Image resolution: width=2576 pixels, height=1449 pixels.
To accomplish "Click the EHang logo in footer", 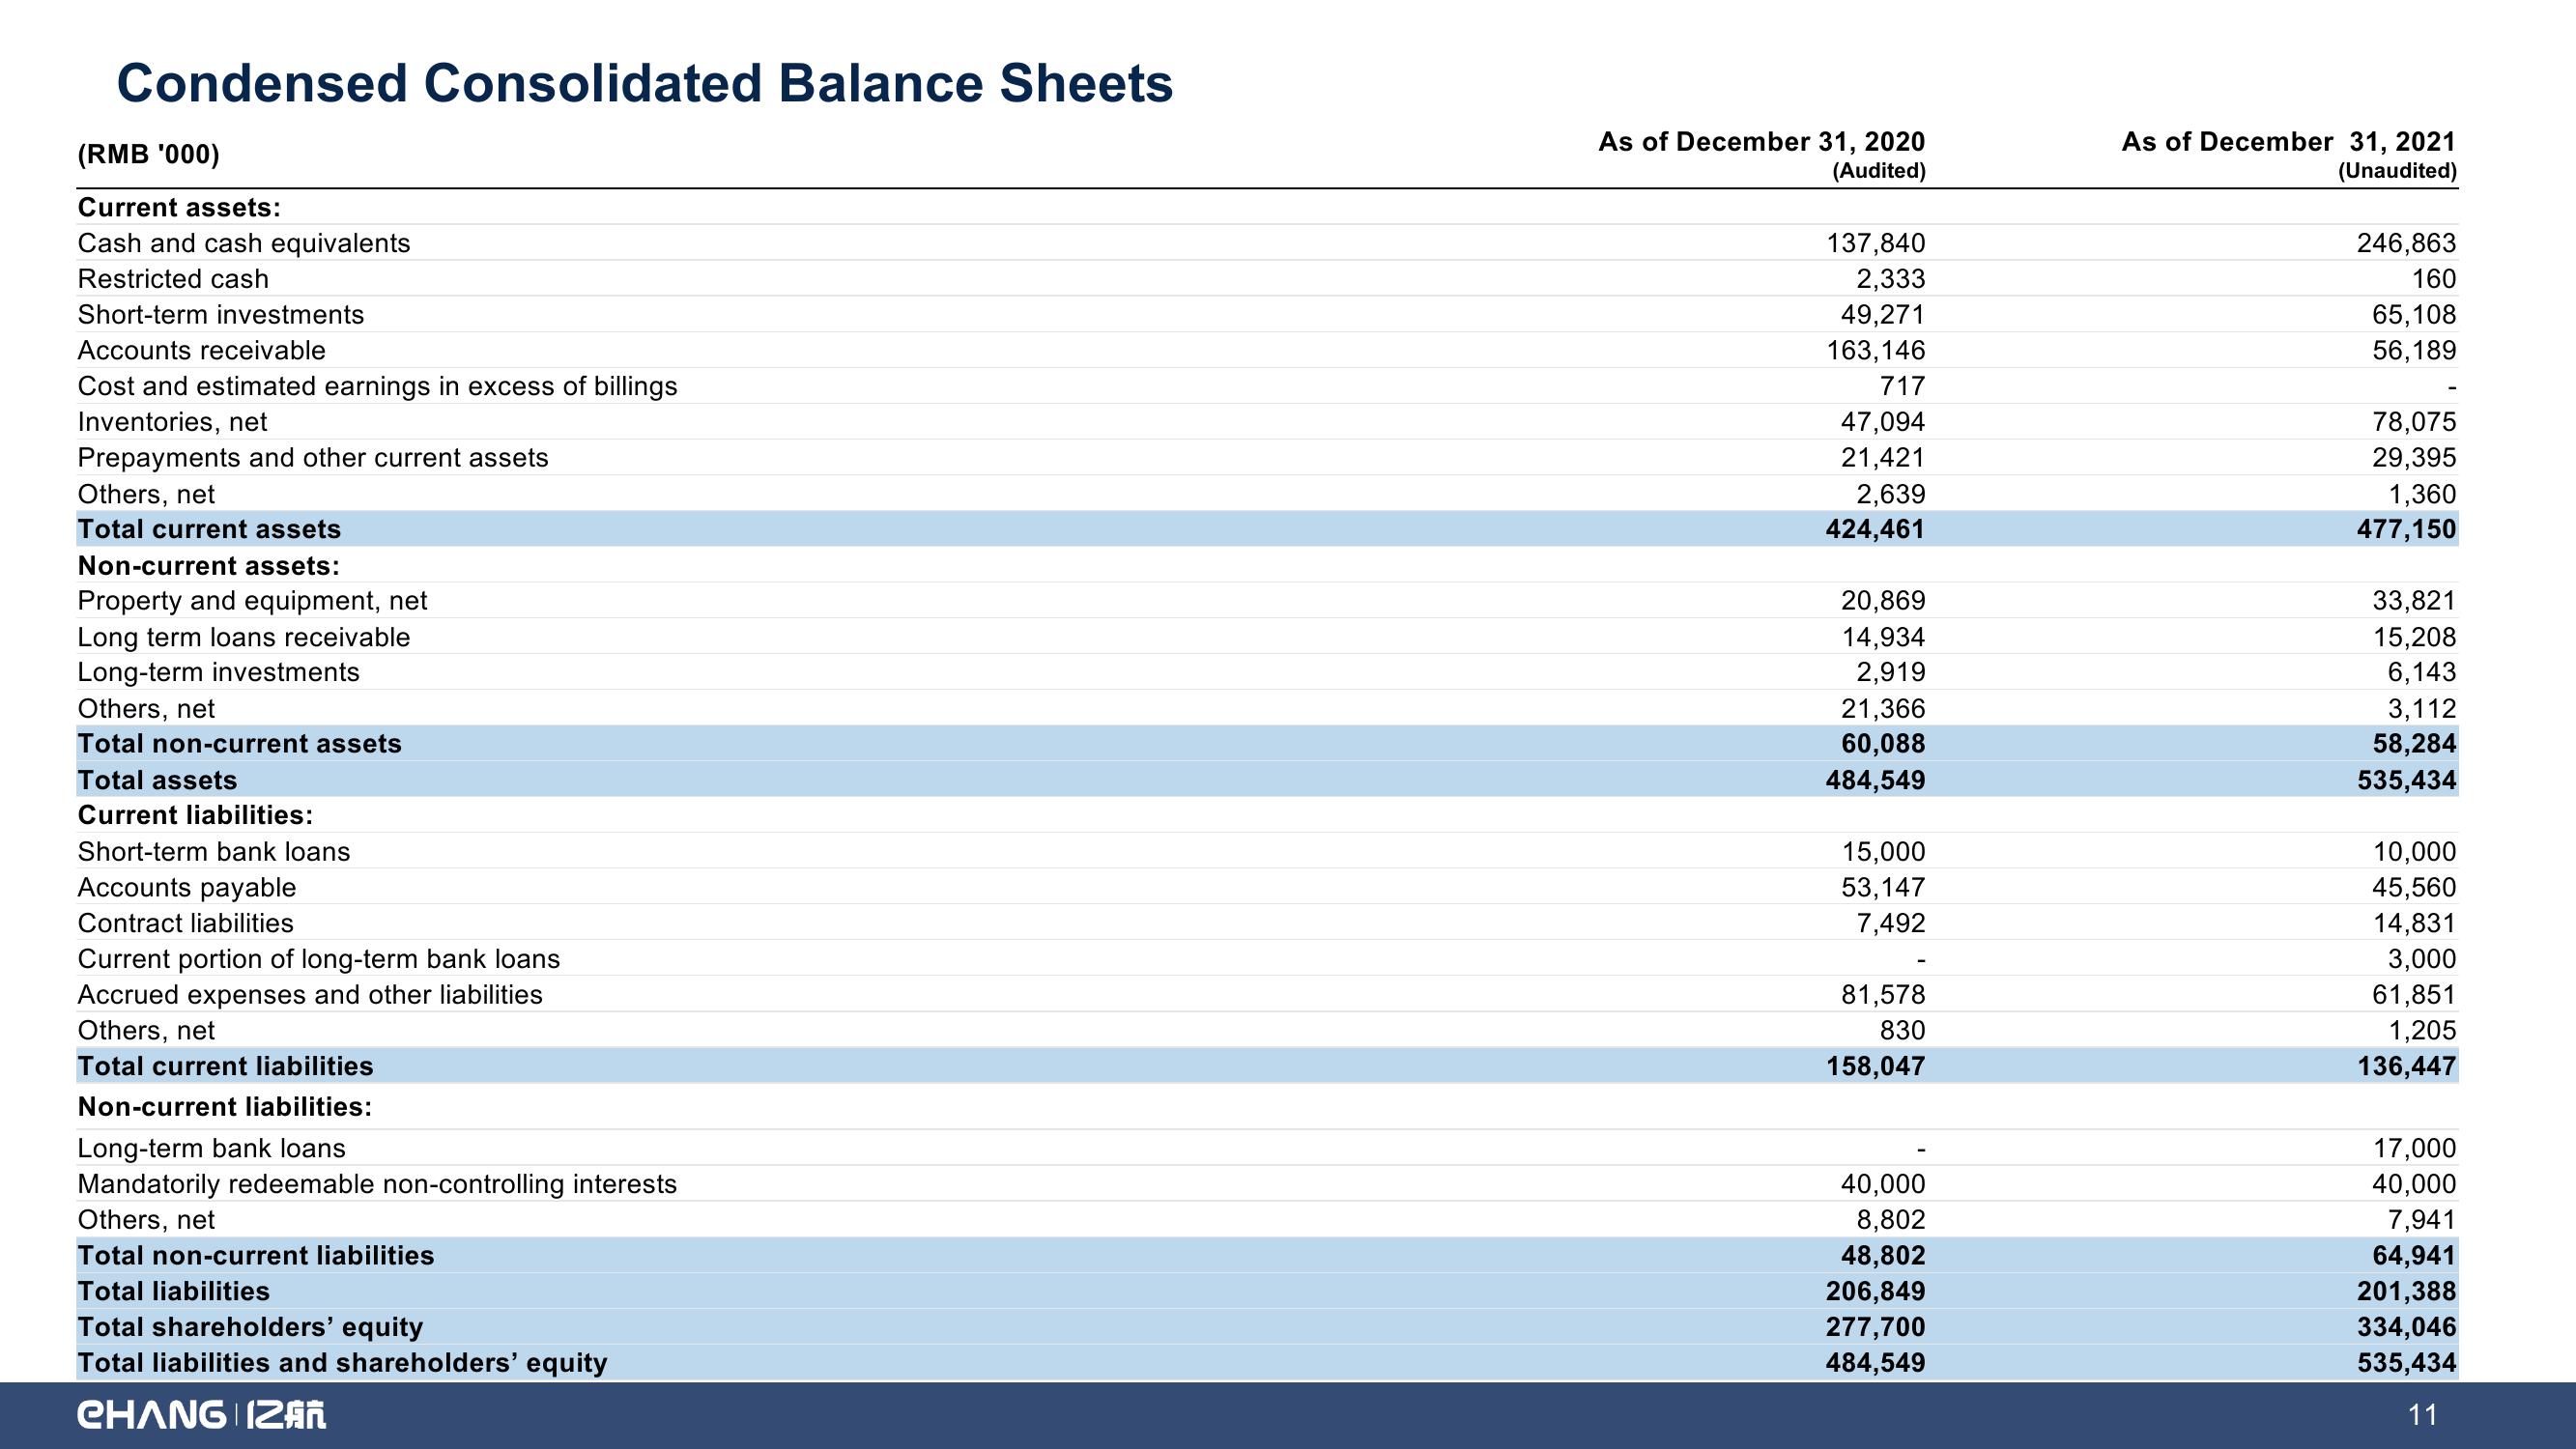I will pyautogui.click(x=202, y=1415).
